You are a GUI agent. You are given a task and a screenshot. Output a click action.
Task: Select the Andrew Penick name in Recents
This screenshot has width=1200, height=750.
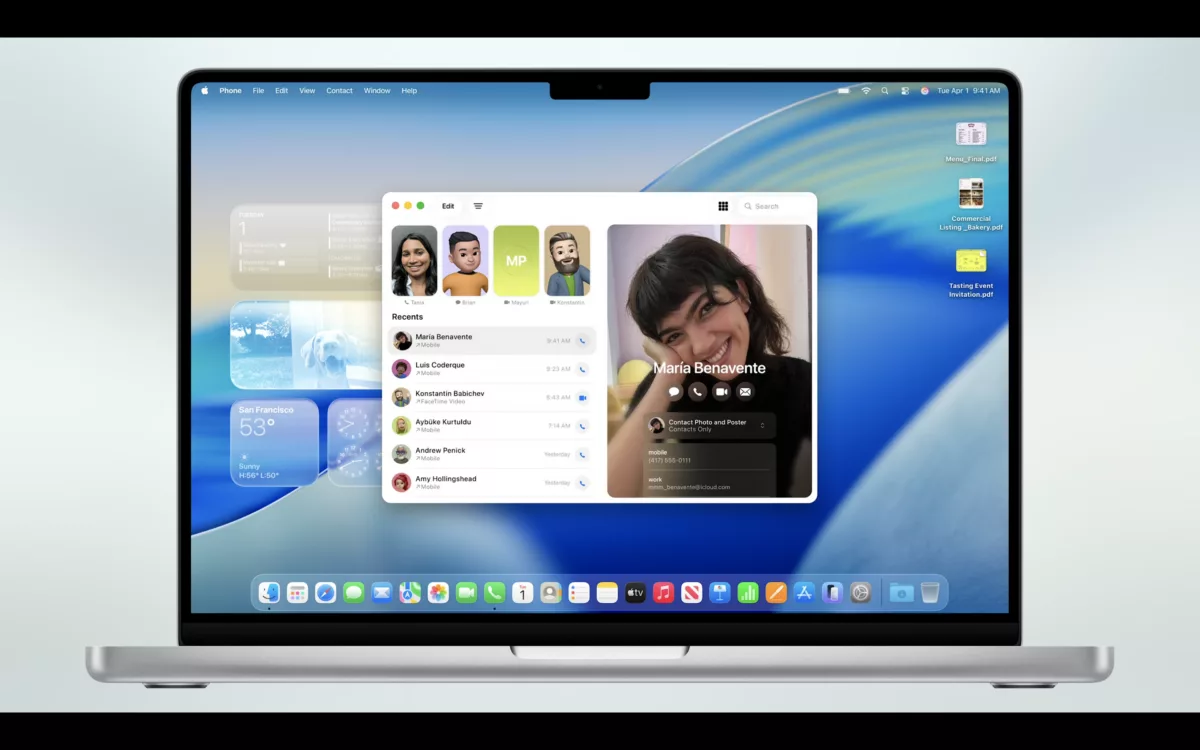click(x=441, y=450)
